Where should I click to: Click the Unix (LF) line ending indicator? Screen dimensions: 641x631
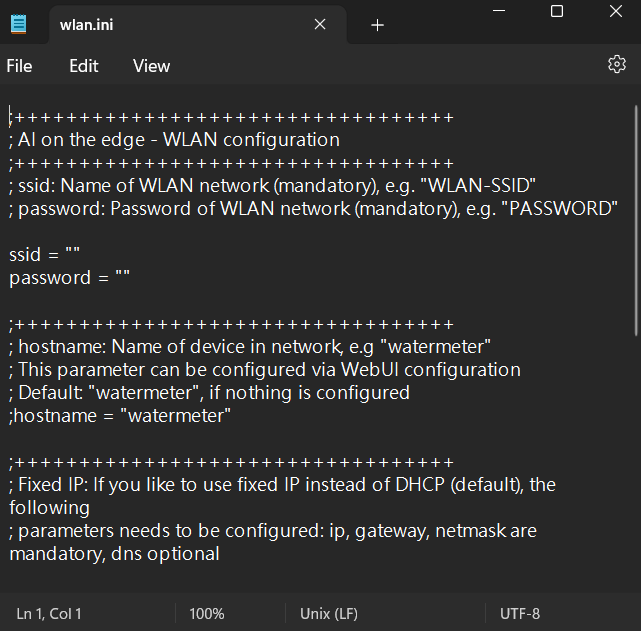329,613
